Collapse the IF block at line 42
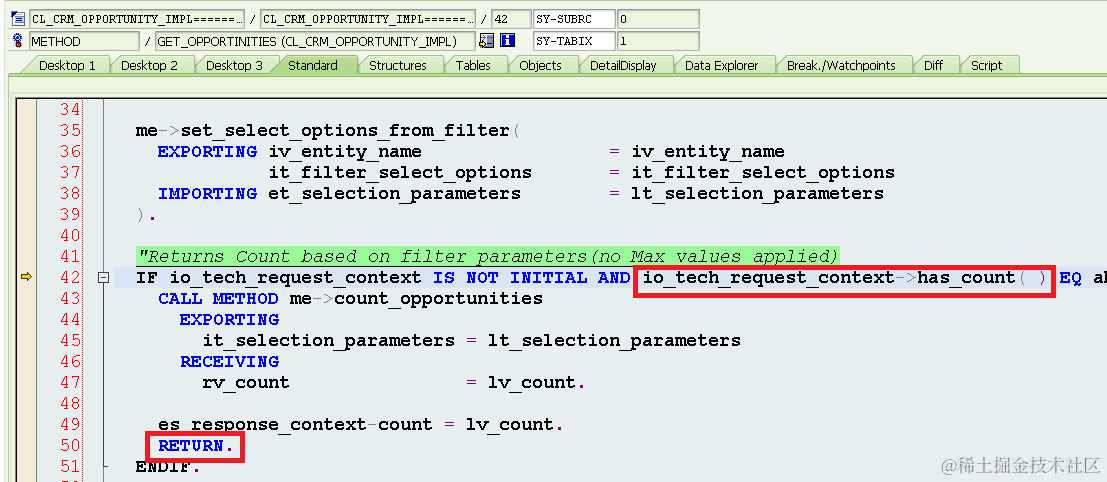Screen dimensions: 1107x482 [x=103, y=278]
